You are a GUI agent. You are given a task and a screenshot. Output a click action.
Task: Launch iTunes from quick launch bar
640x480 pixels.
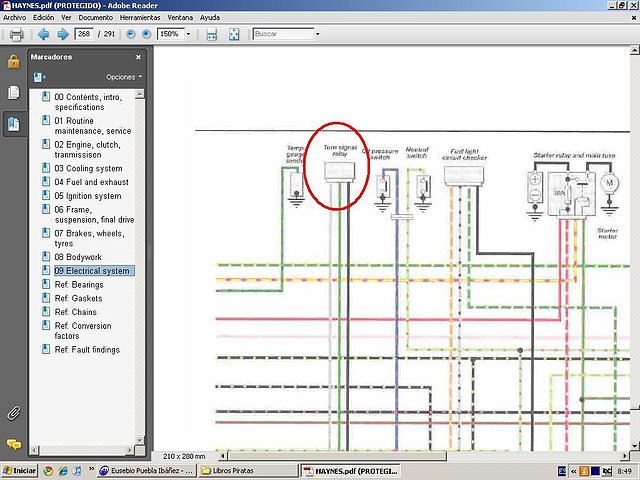click(x=77, y=471)
